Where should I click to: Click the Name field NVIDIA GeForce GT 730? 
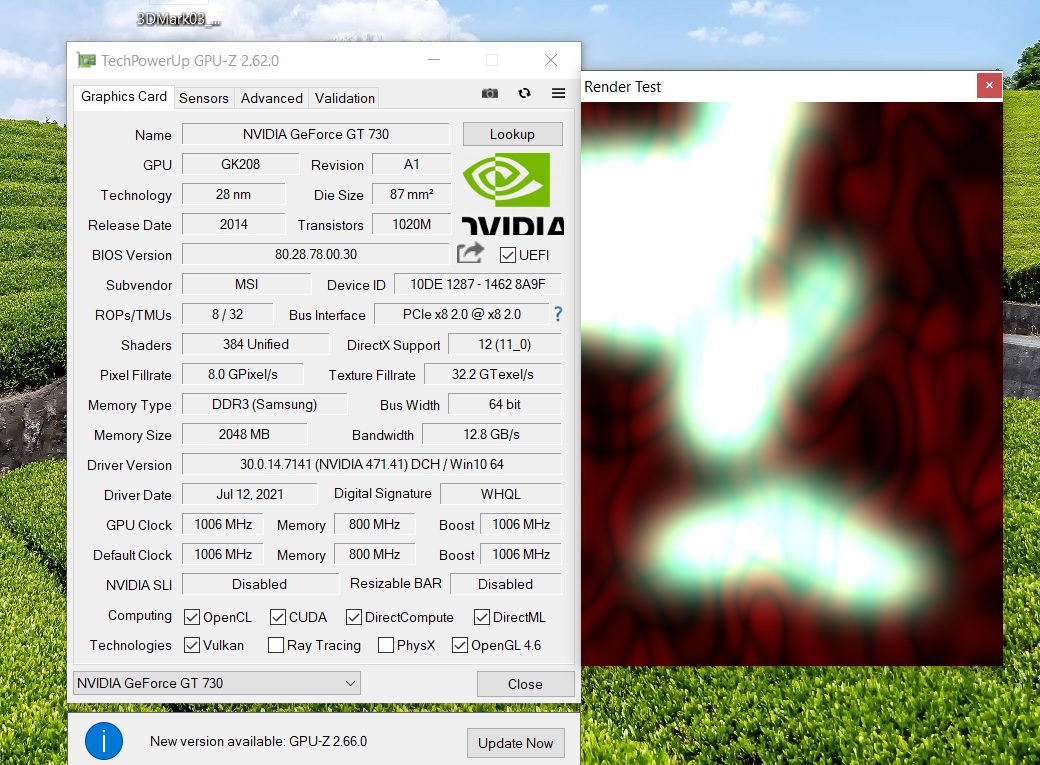click(316, 134)
